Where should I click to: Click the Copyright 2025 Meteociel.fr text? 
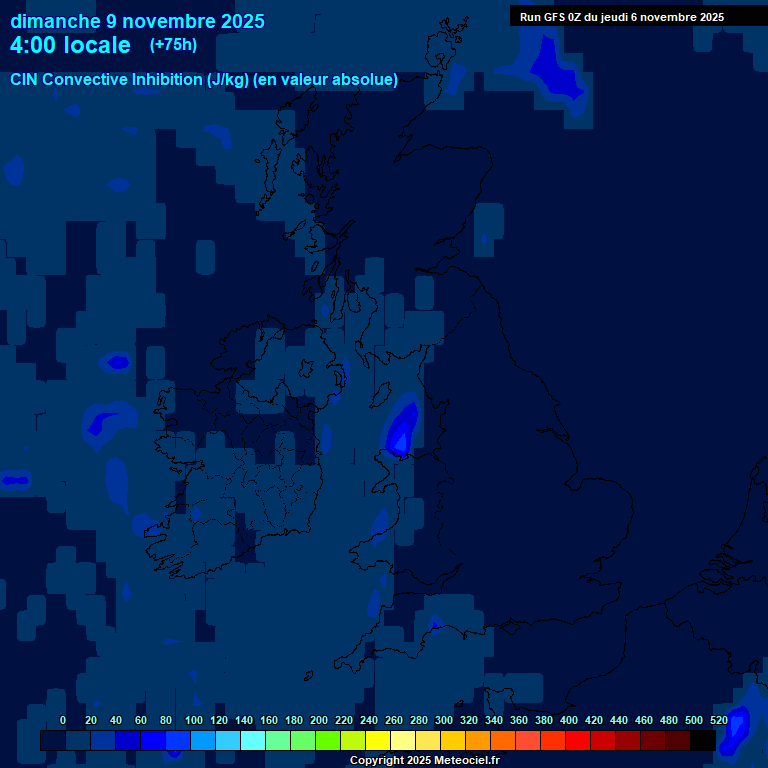[x=424, y=760]
